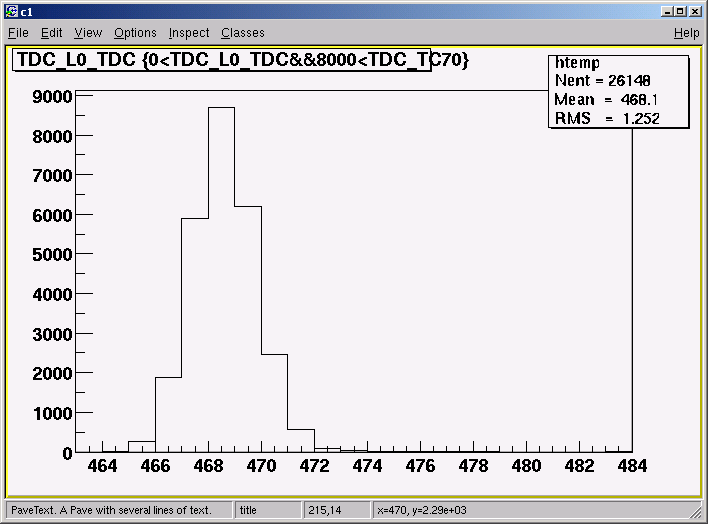Click the y-axis label 1000

(52, 413)
